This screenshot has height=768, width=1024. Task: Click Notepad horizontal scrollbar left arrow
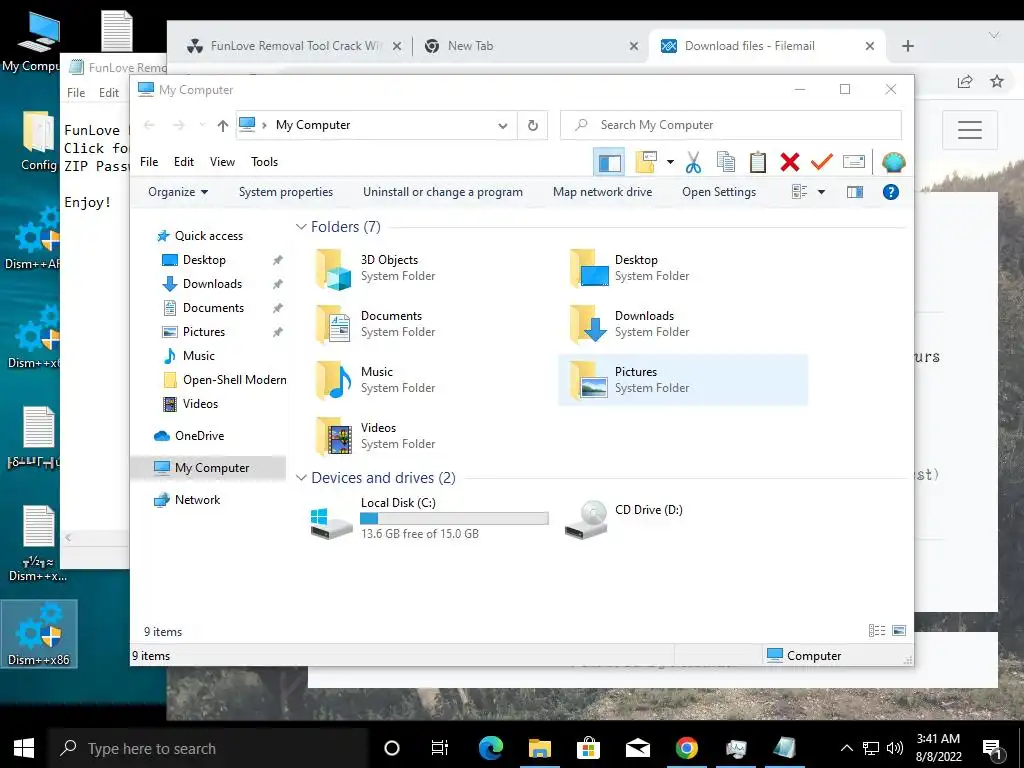coord(68,537)
